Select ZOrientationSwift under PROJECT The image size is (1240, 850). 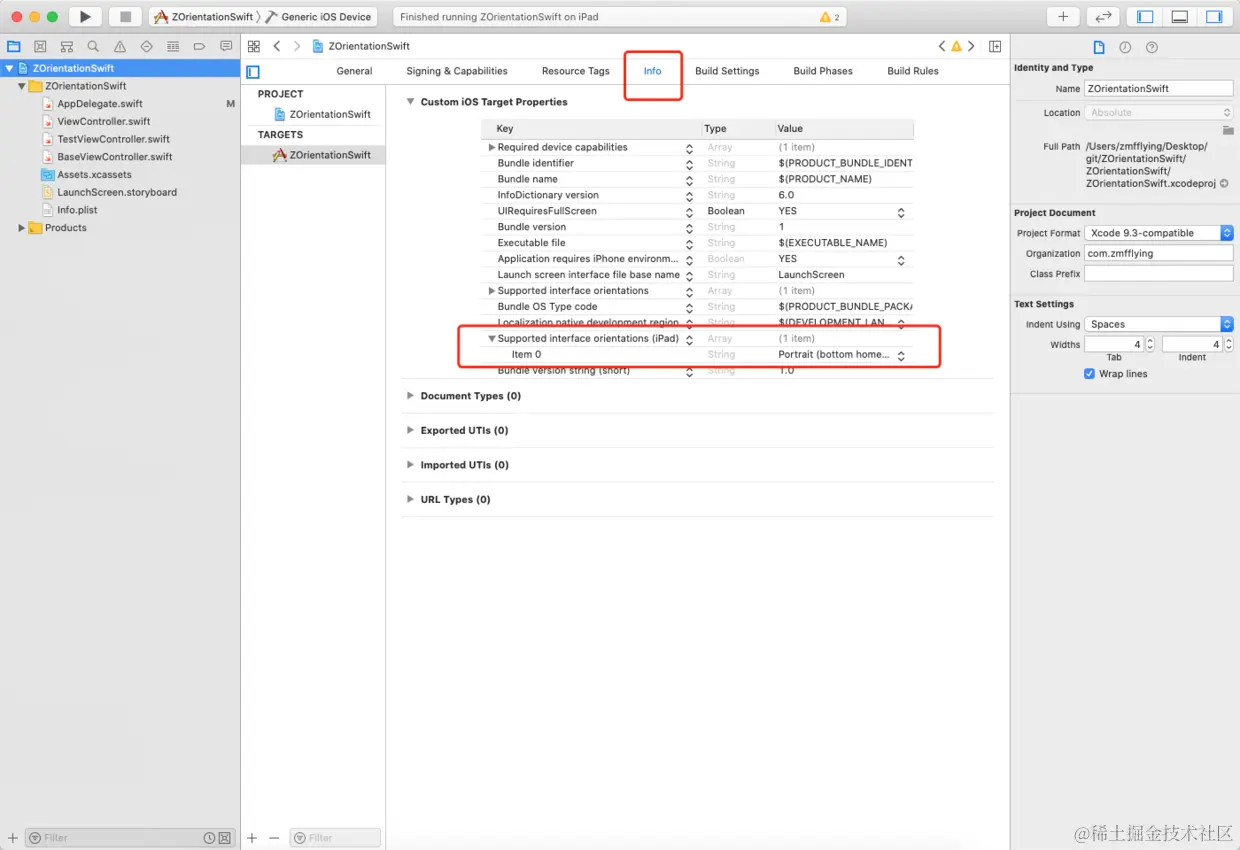pyautogui.click(x=330, y=114)
